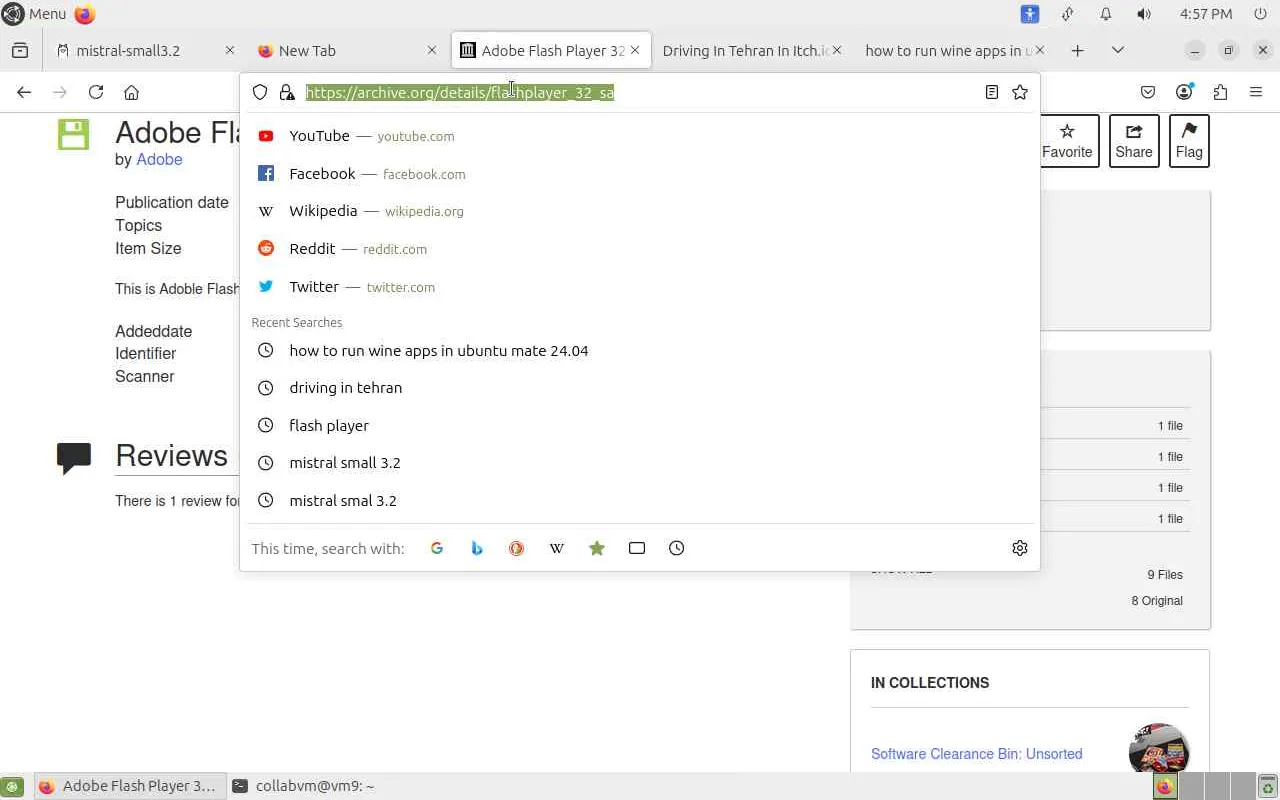Image resolution: width=1280 pixels, height=800 pixels.
Task: Open the Software Clearance Bin thumbnail
Action: click(1158, 748)
